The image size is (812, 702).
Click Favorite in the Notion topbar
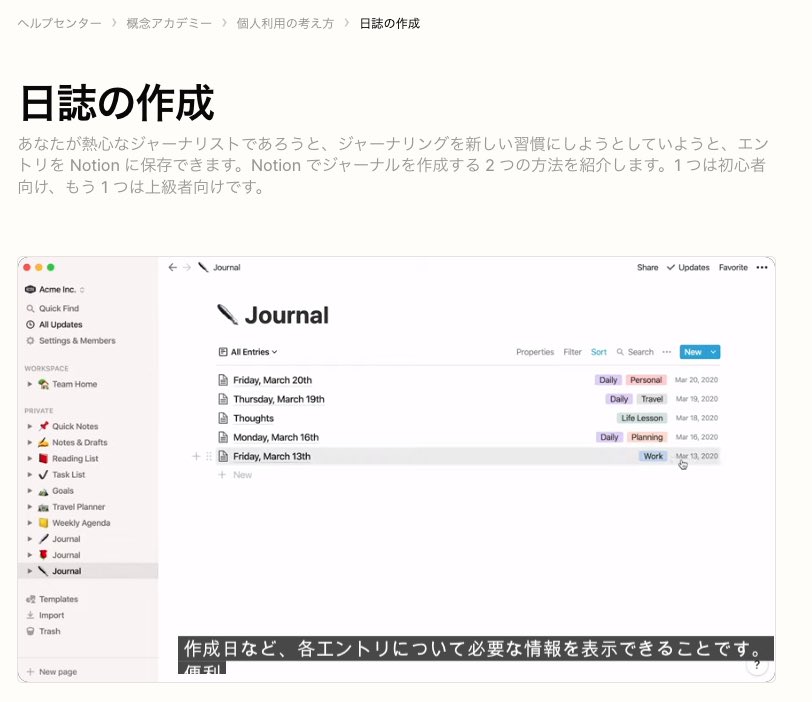pos(733,267)
